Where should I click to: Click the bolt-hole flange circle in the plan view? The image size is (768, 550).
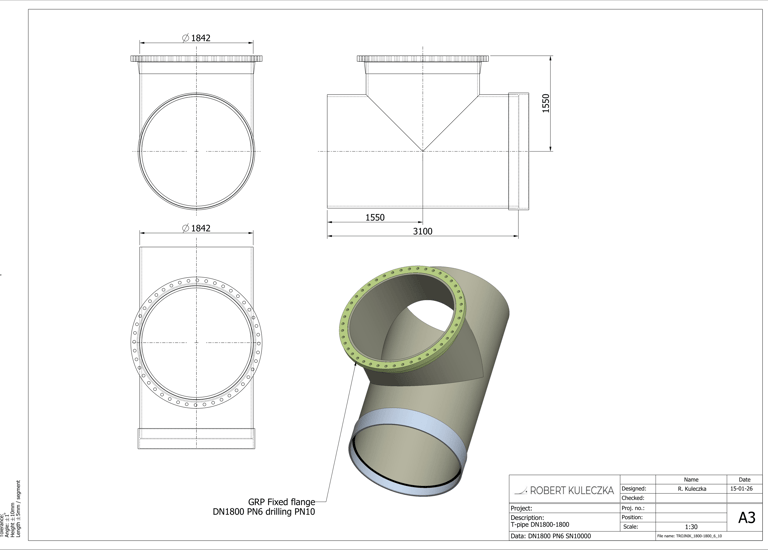(196, 342)
